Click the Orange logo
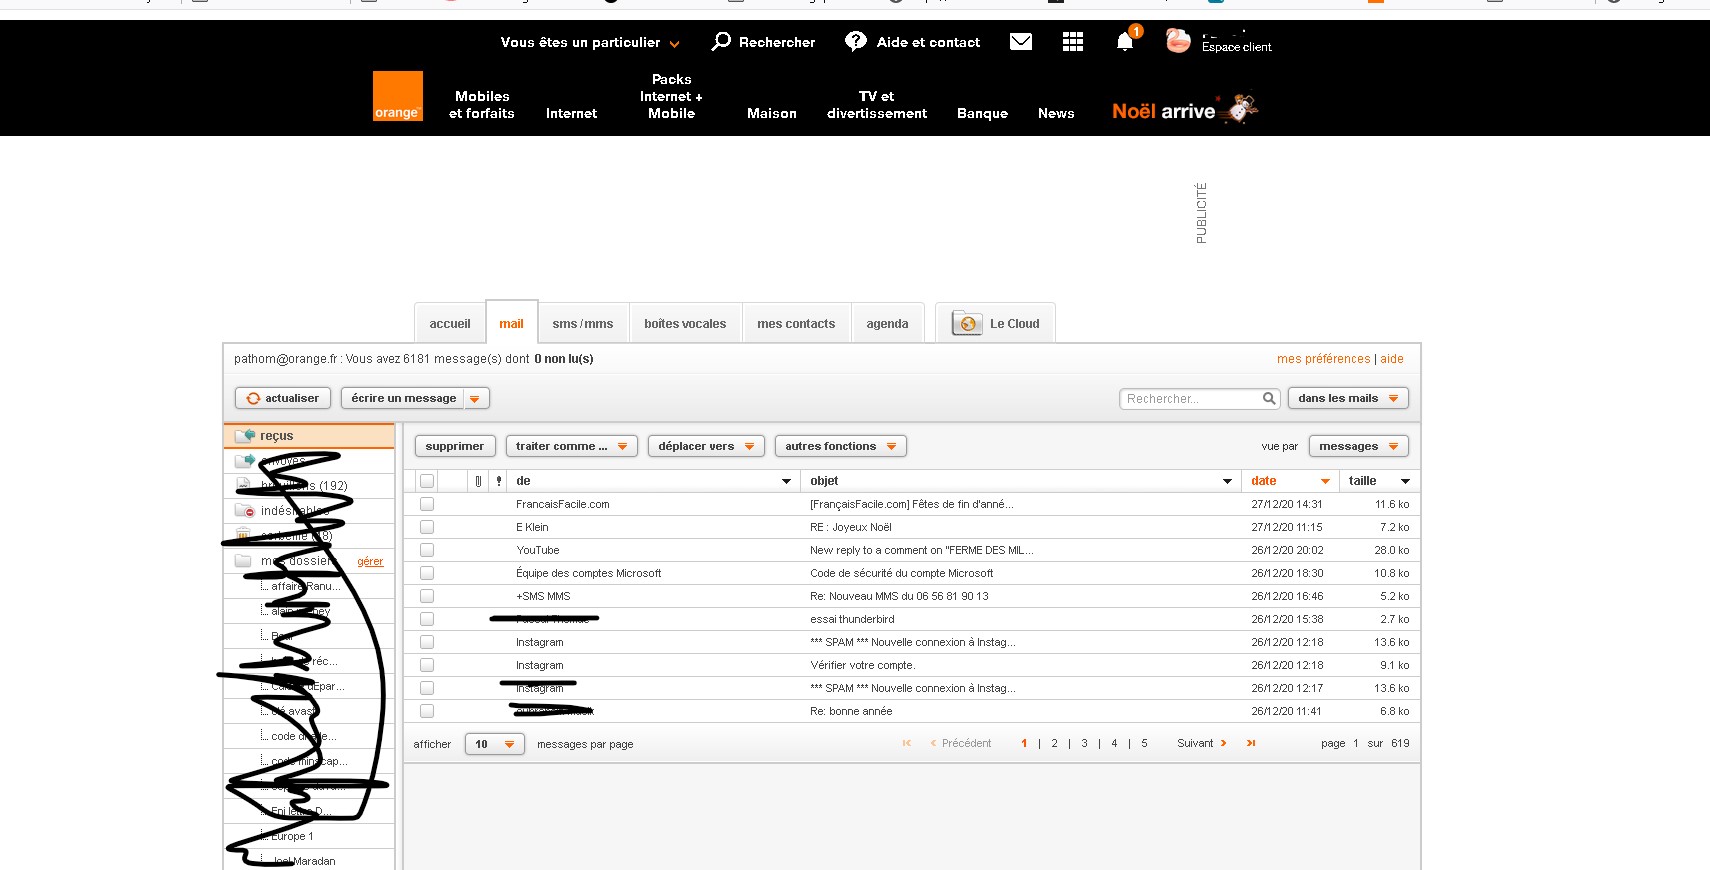Viewport: 1710px width, 870px height. tap(397, 96)
